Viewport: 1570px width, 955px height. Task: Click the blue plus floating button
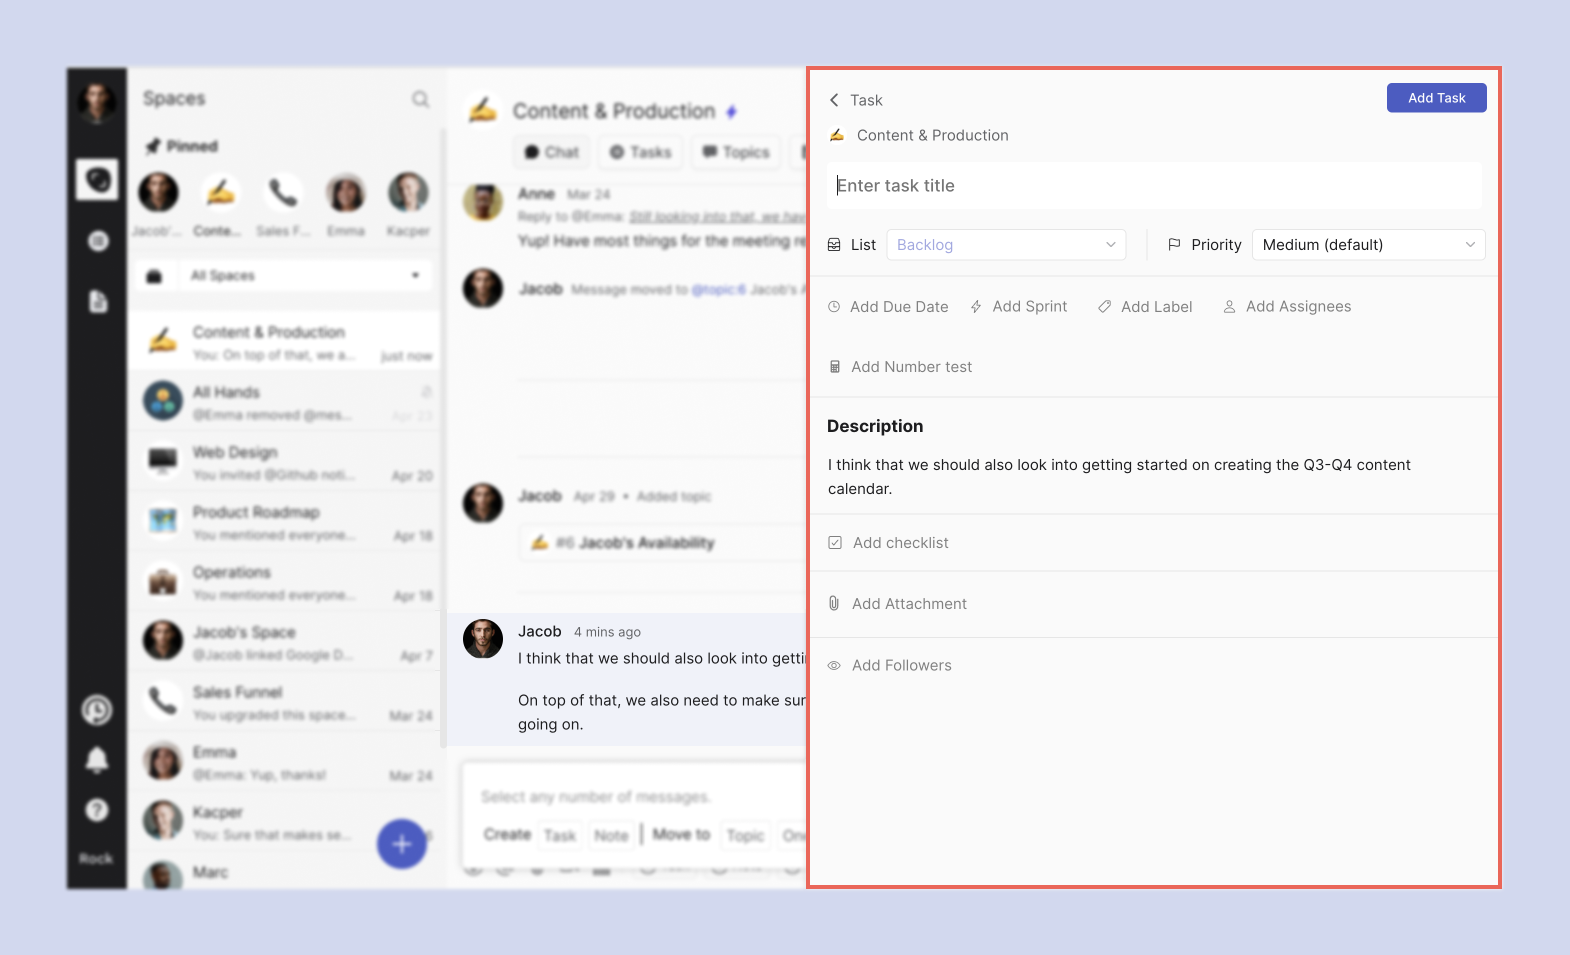coord(402,844)
